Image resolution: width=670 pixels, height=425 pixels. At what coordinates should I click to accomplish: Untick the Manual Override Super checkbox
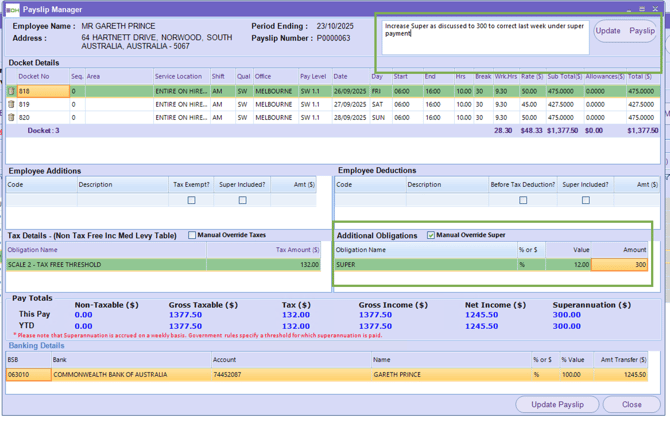[x=431, y=236]
